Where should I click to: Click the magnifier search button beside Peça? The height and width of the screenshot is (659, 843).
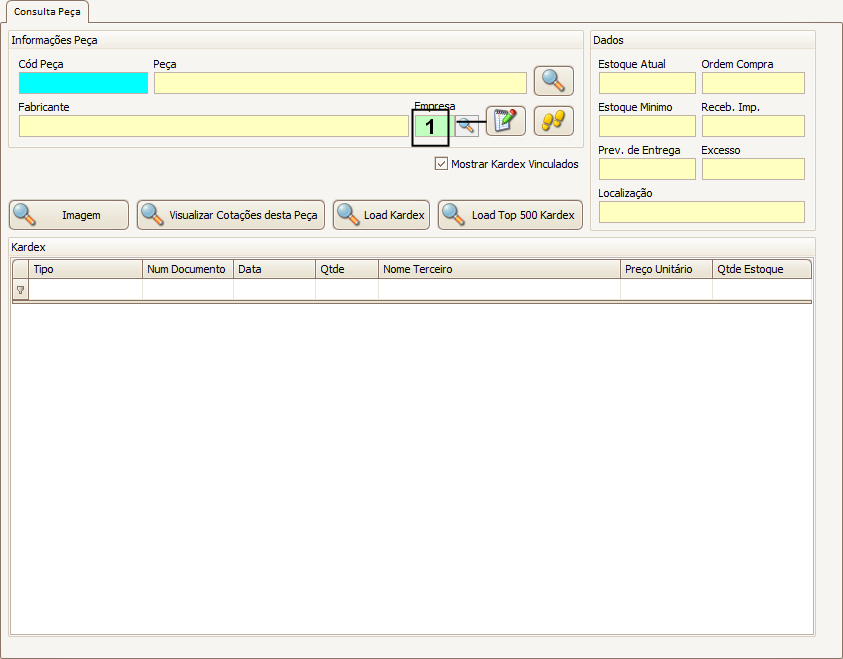point(553,81)
